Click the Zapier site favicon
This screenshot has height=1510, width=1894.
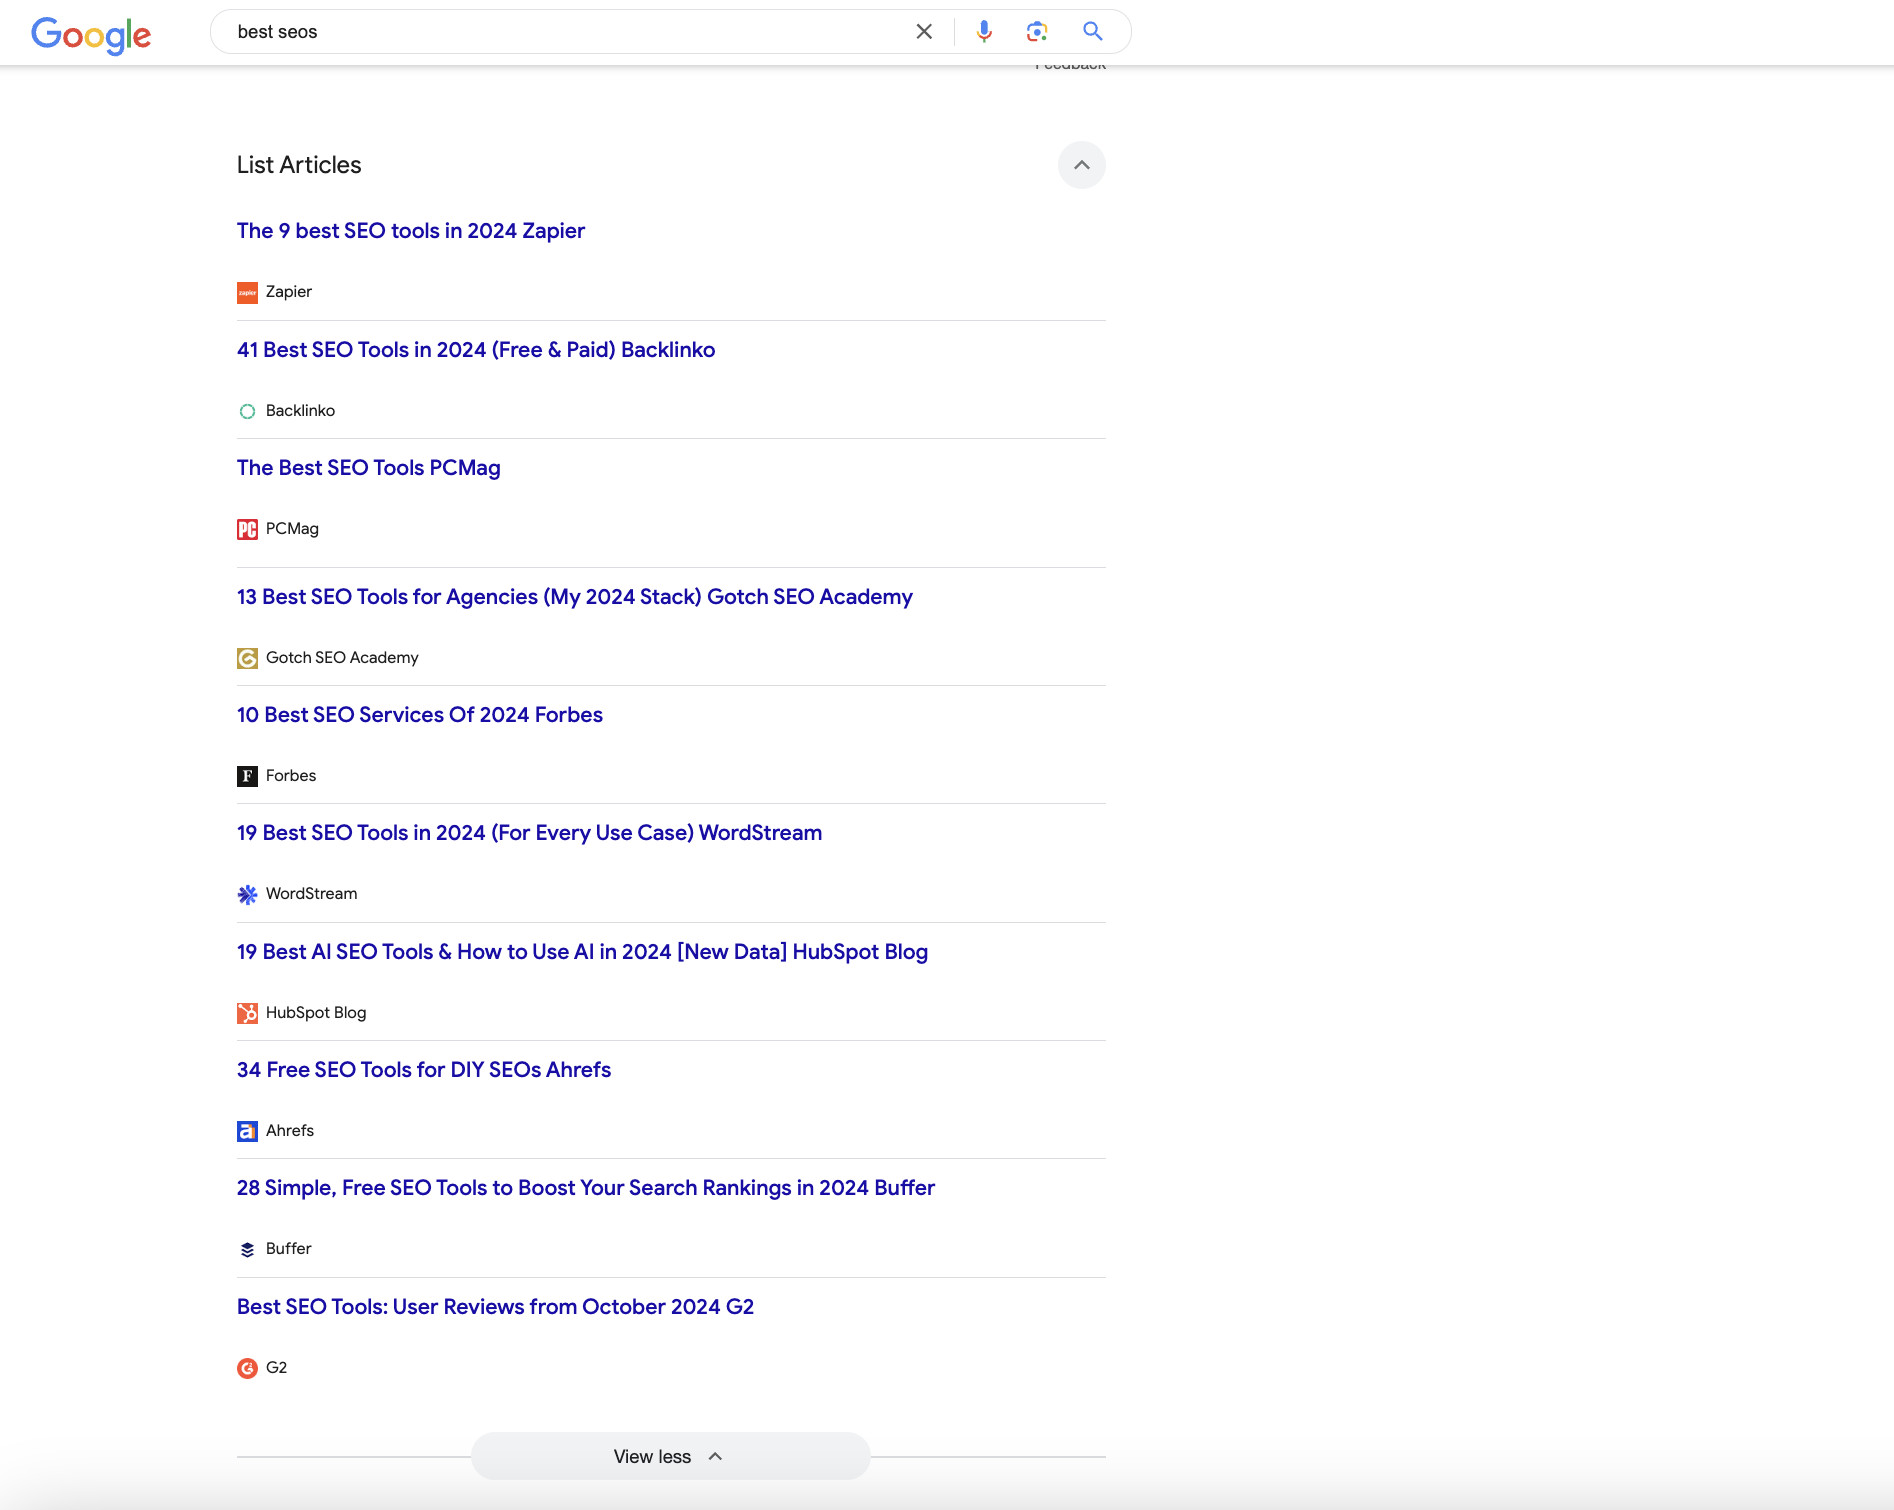(247, 292)
